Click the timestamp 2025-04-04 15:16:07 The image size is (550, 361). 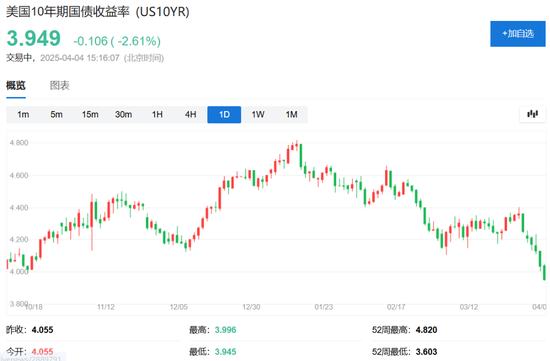(80, 58)
